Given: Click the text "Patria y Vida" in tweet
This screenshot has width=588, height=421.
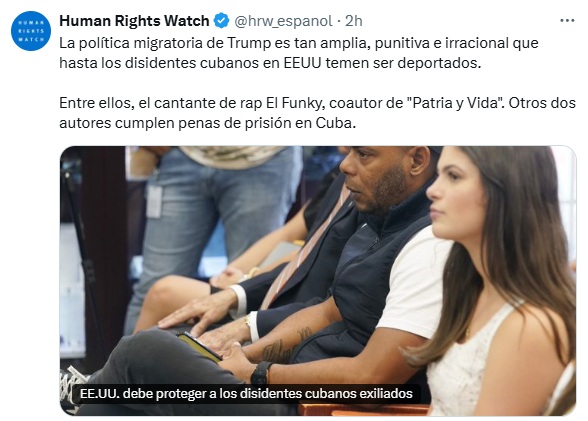Looking at the screenshot, I should click(455, 103).
